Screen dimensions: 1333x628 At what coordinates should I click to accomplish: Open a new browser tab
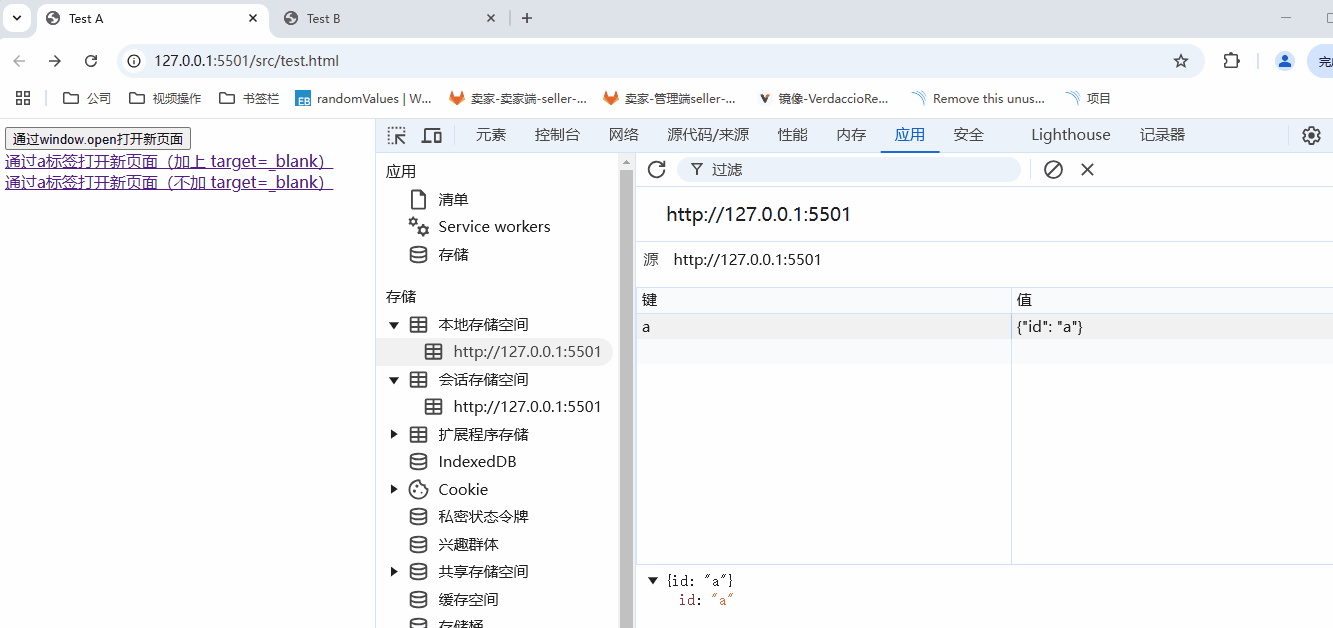coord(527,18)
